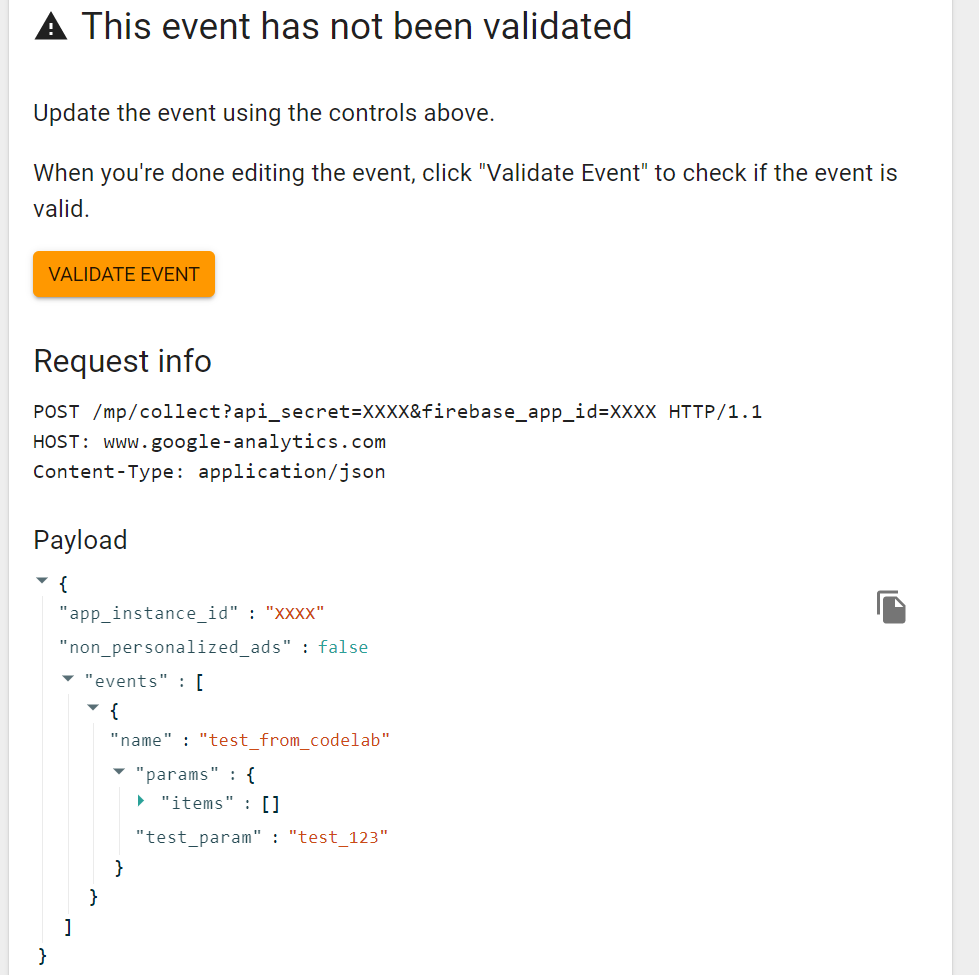Click the "test_from_codelab" event name value

pyautogui.click(x=294, y=740)
